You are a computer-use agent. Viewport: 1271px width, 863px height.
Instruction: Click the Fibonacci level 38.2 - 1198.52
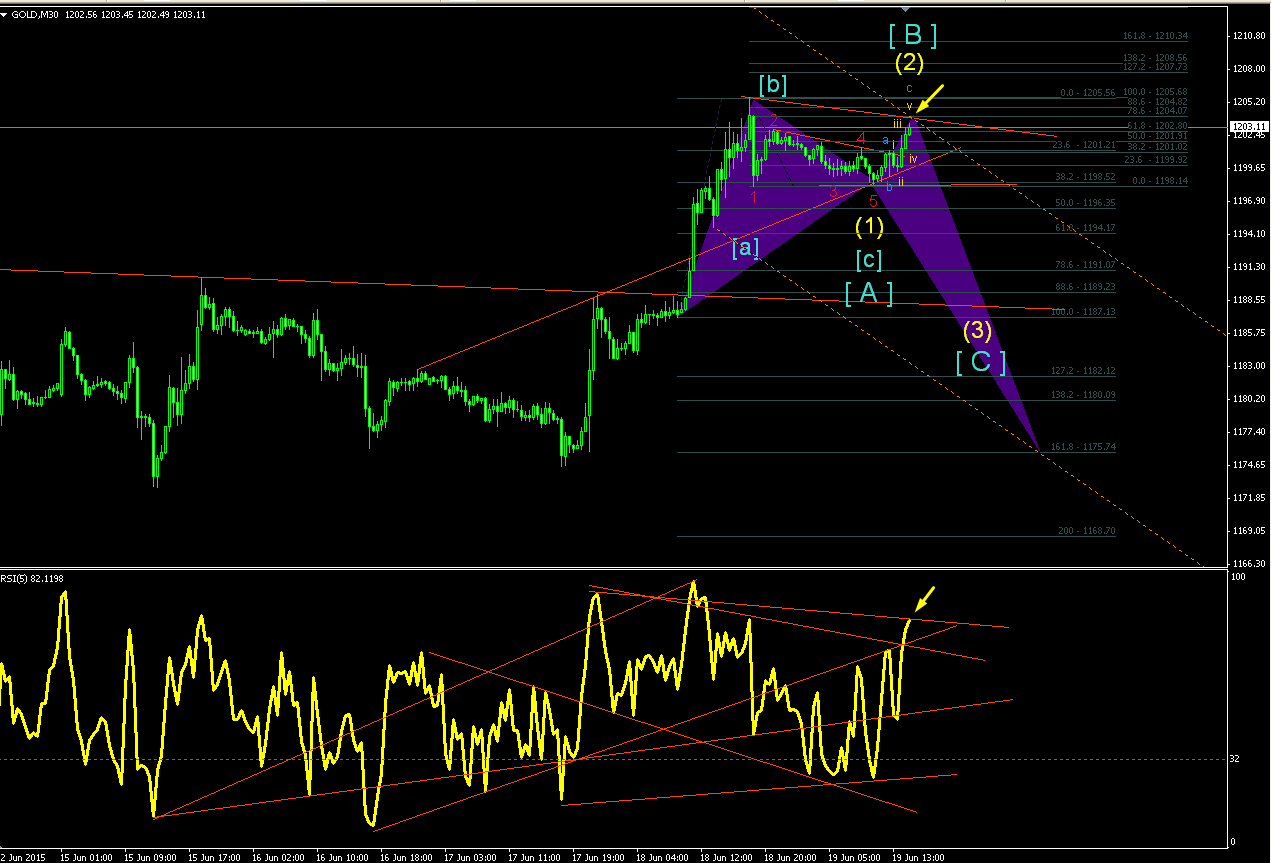pyautogui.click(x=1087, y=177)
